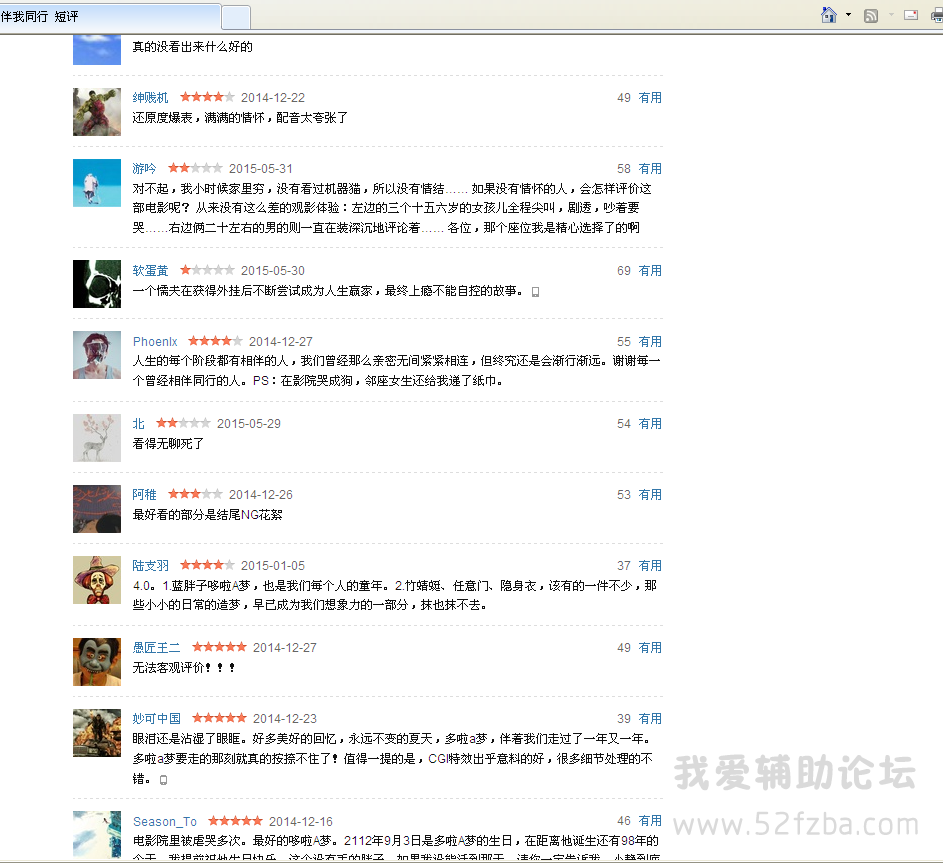
Task: Open the Home button dropdown arrow
Action: coord(848,15)
